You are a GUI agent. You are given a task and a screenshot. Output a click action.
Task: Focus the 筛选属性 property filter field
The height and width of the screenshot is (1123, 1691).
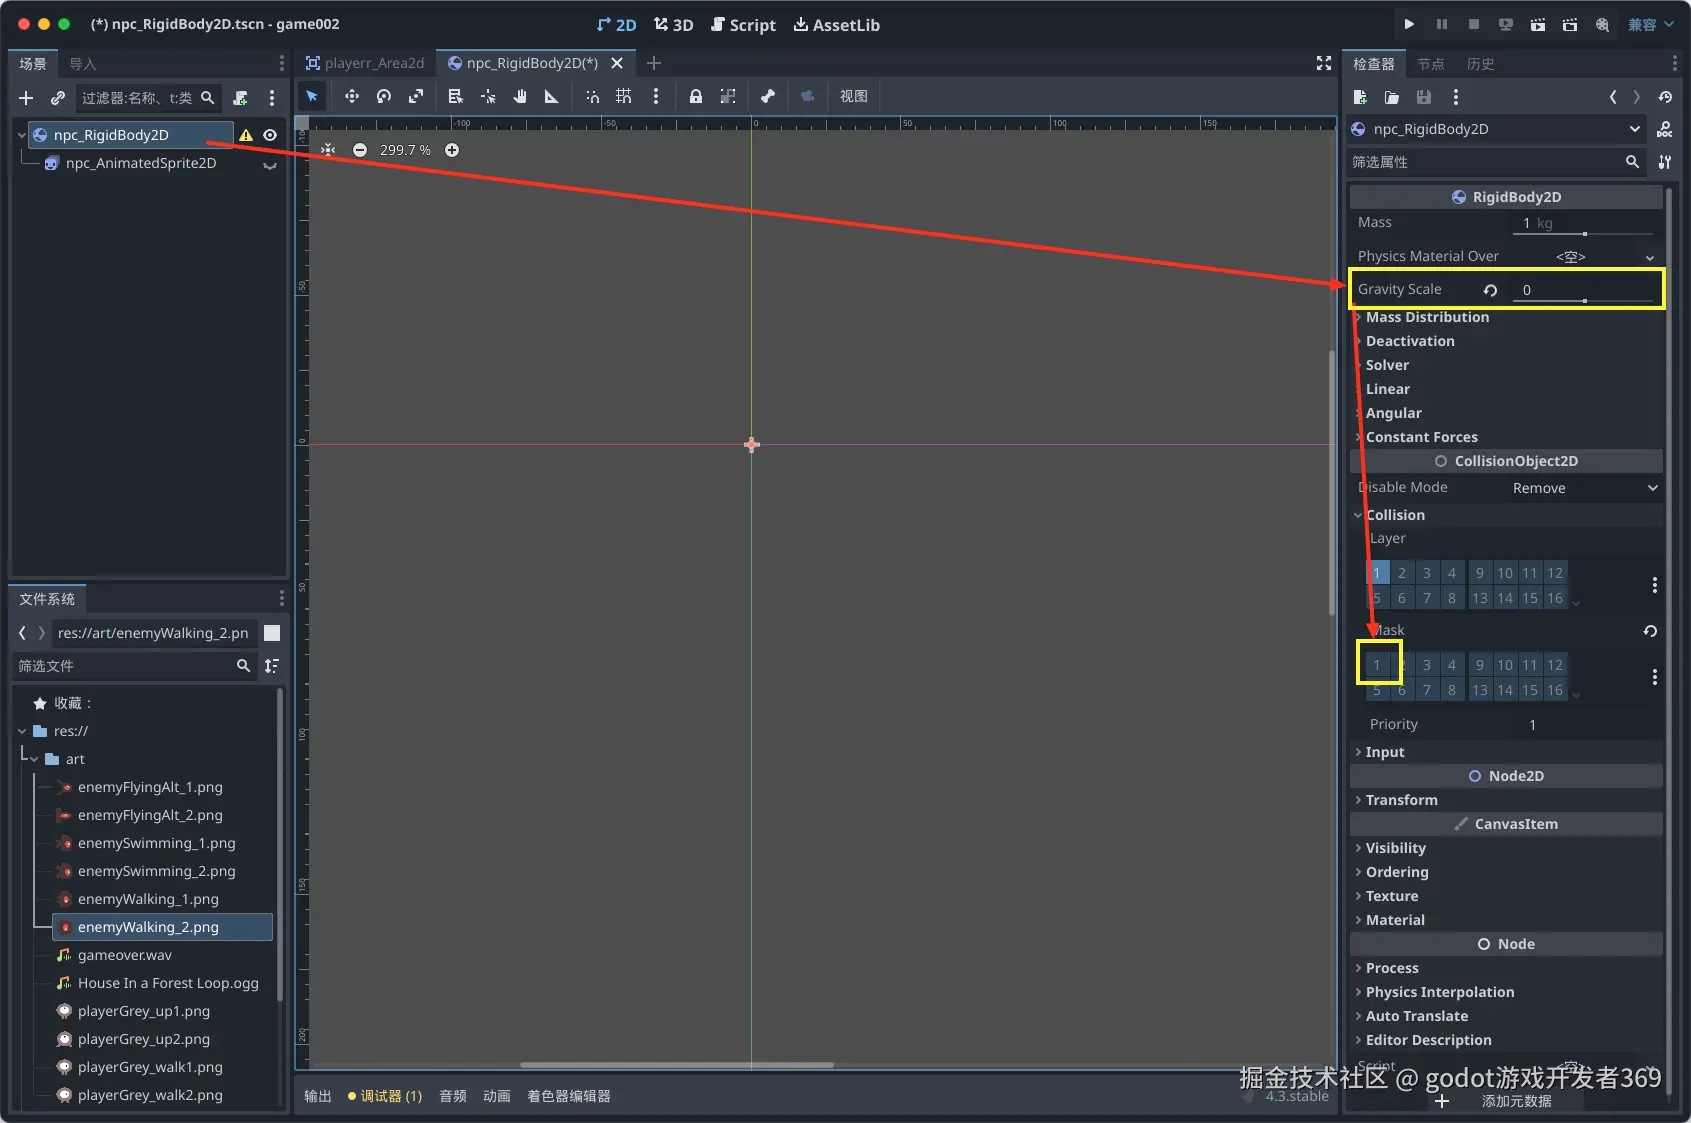1496,162
